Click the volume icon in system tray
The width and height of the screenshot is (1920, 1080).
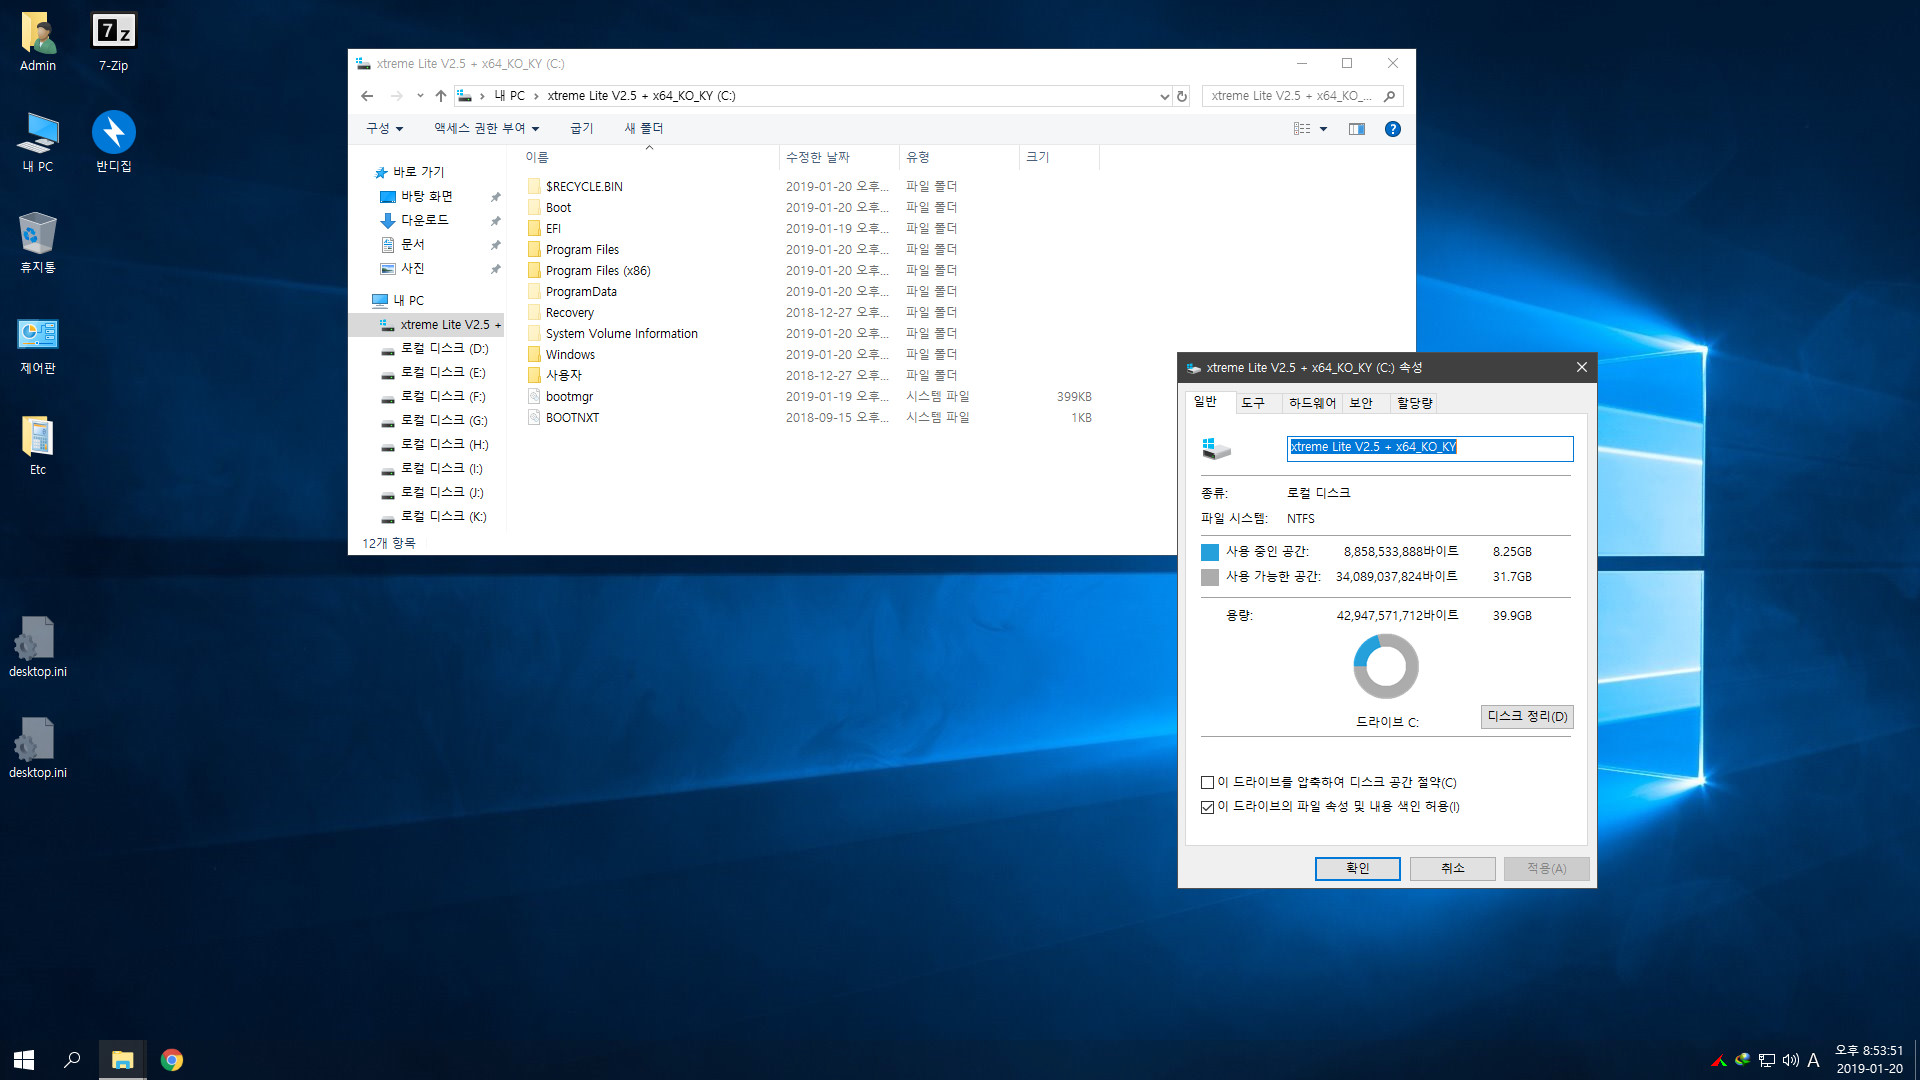tap(1790, 1060)
